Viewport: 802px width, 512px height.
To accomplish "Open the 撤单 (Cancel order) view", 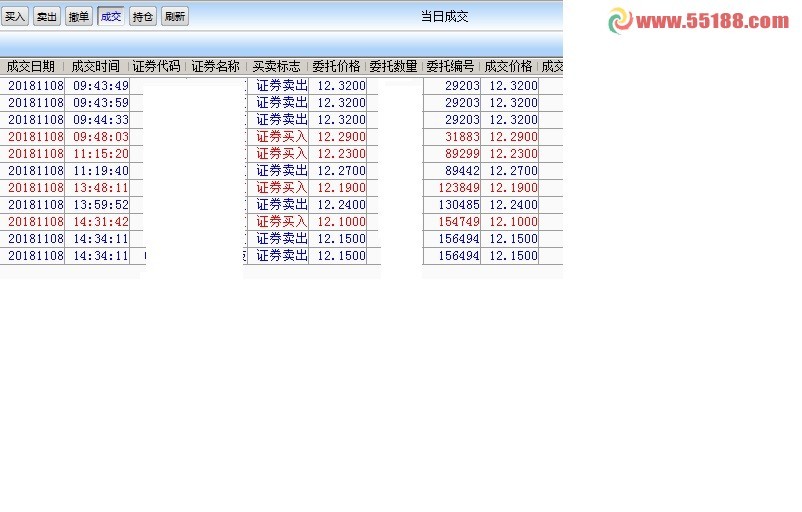I will pos(79,16).
